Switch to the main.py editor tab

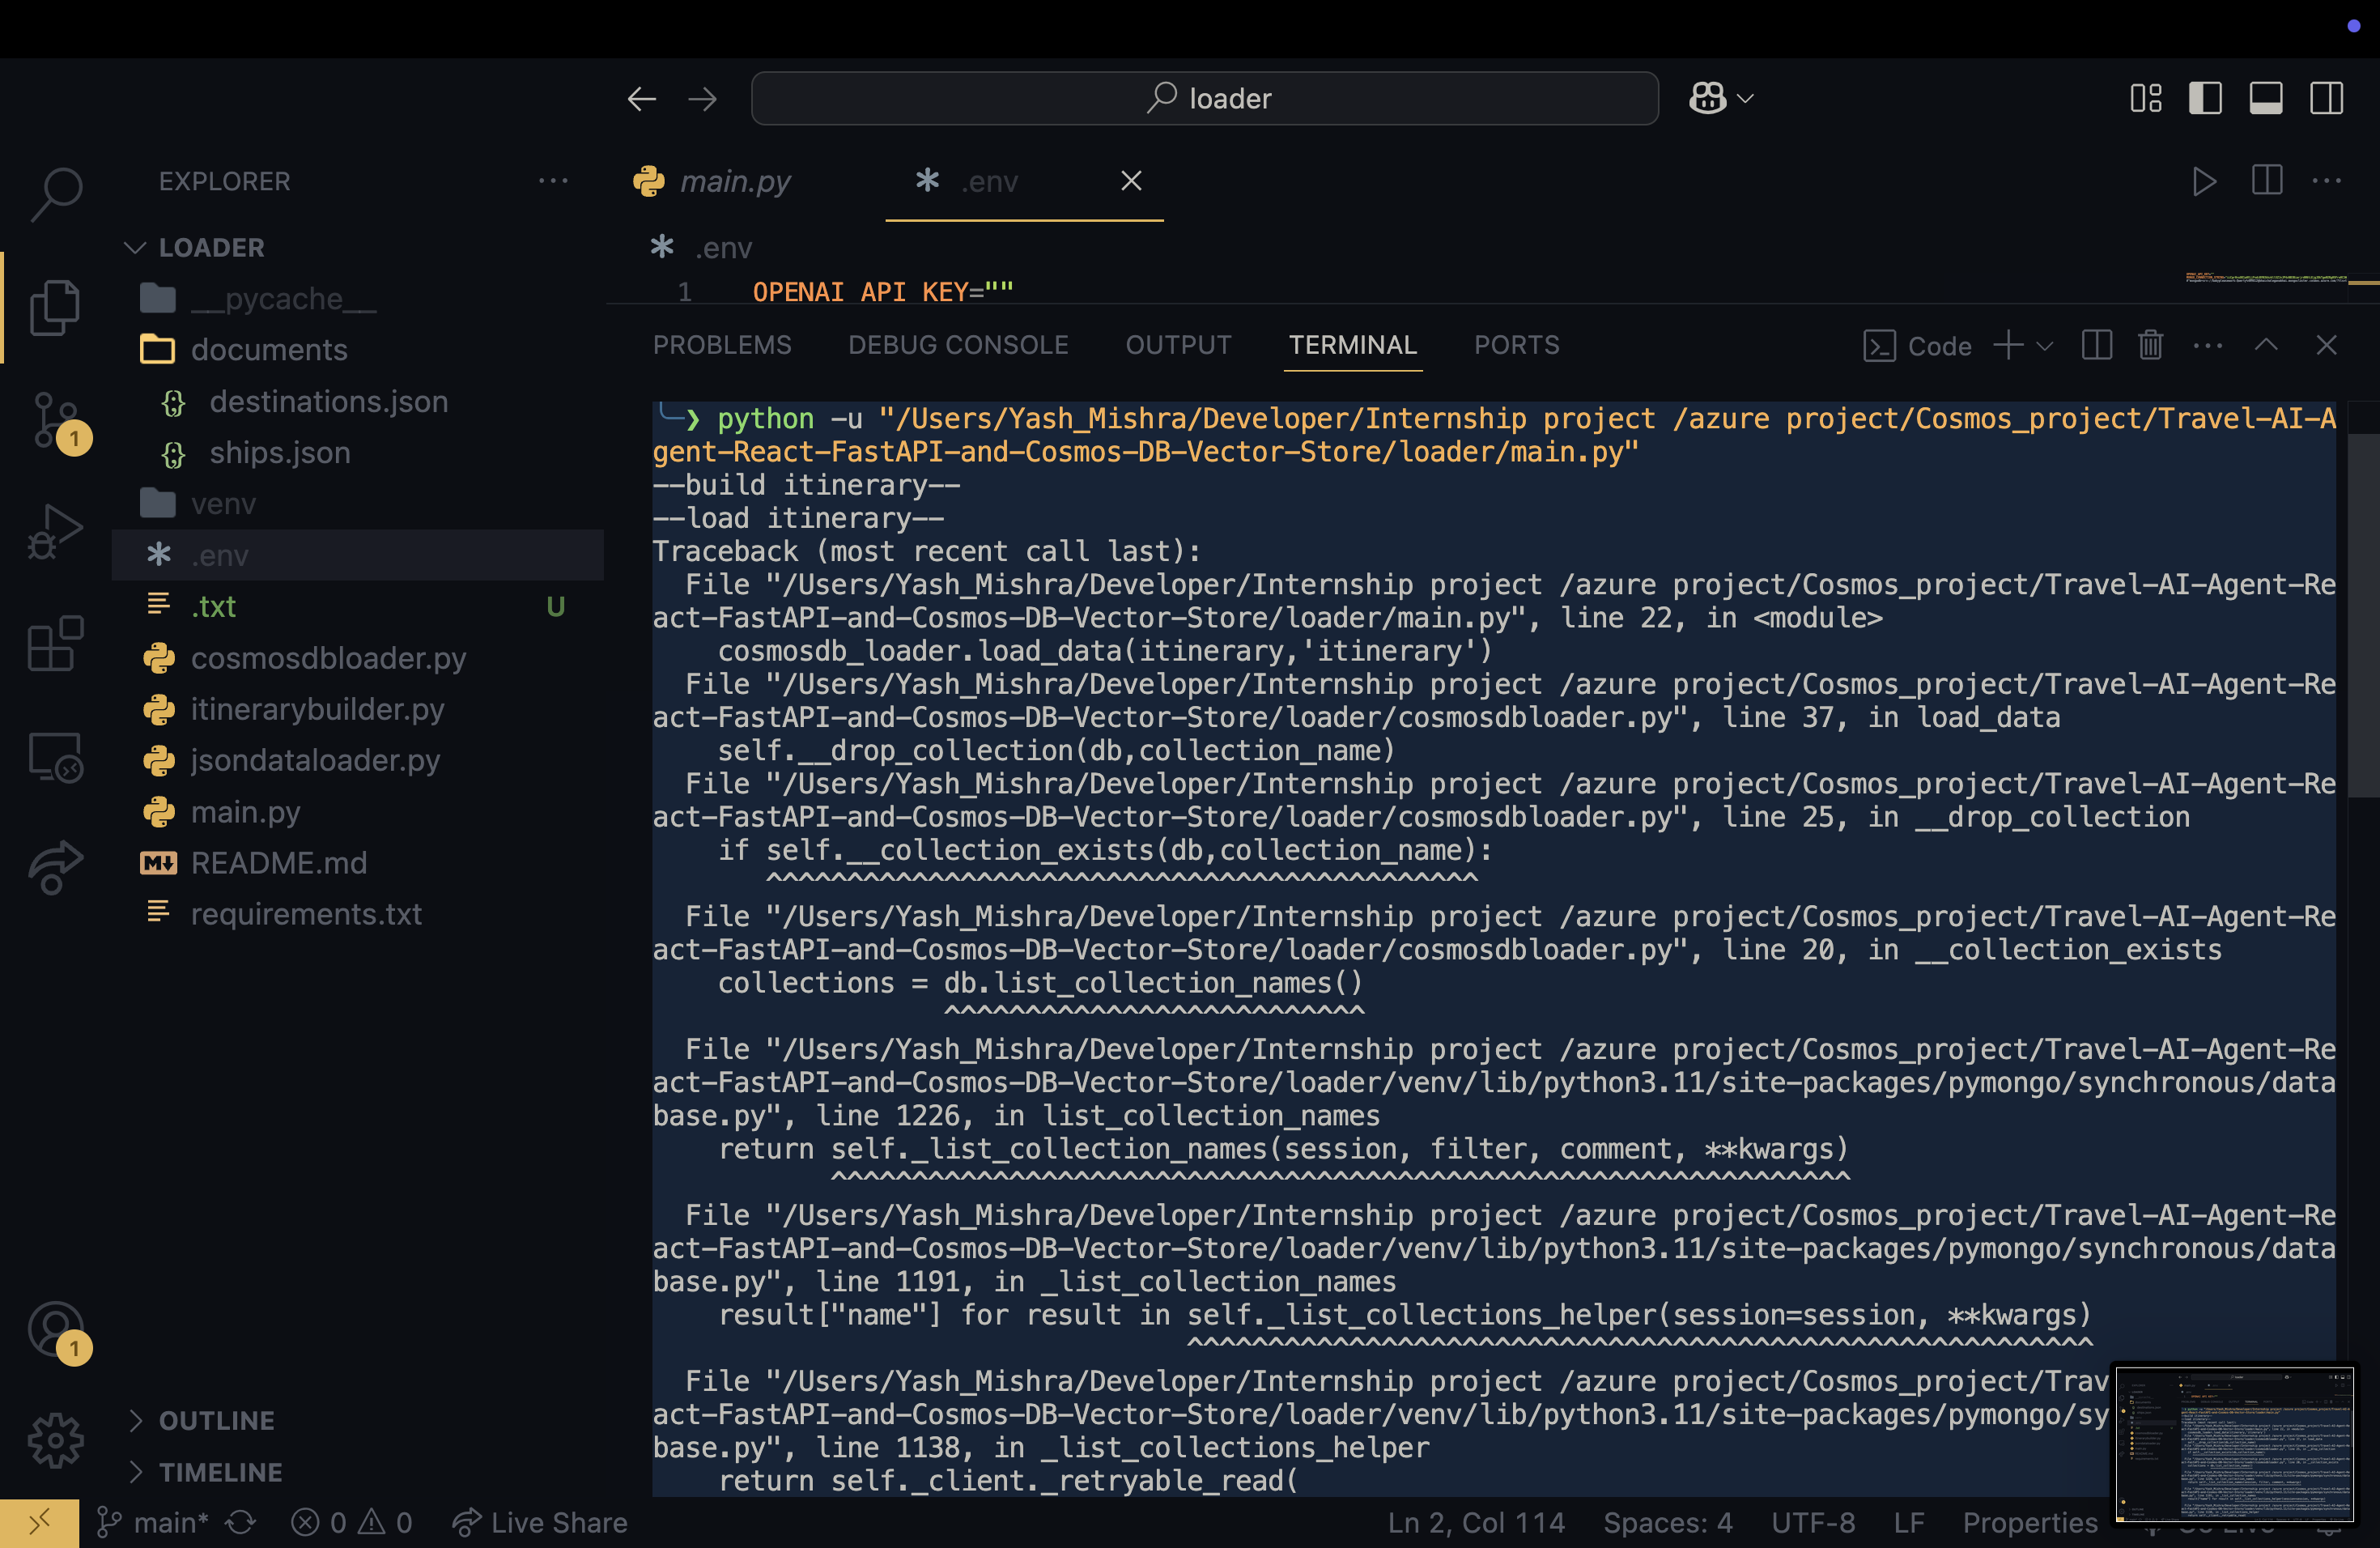point(734,182)
